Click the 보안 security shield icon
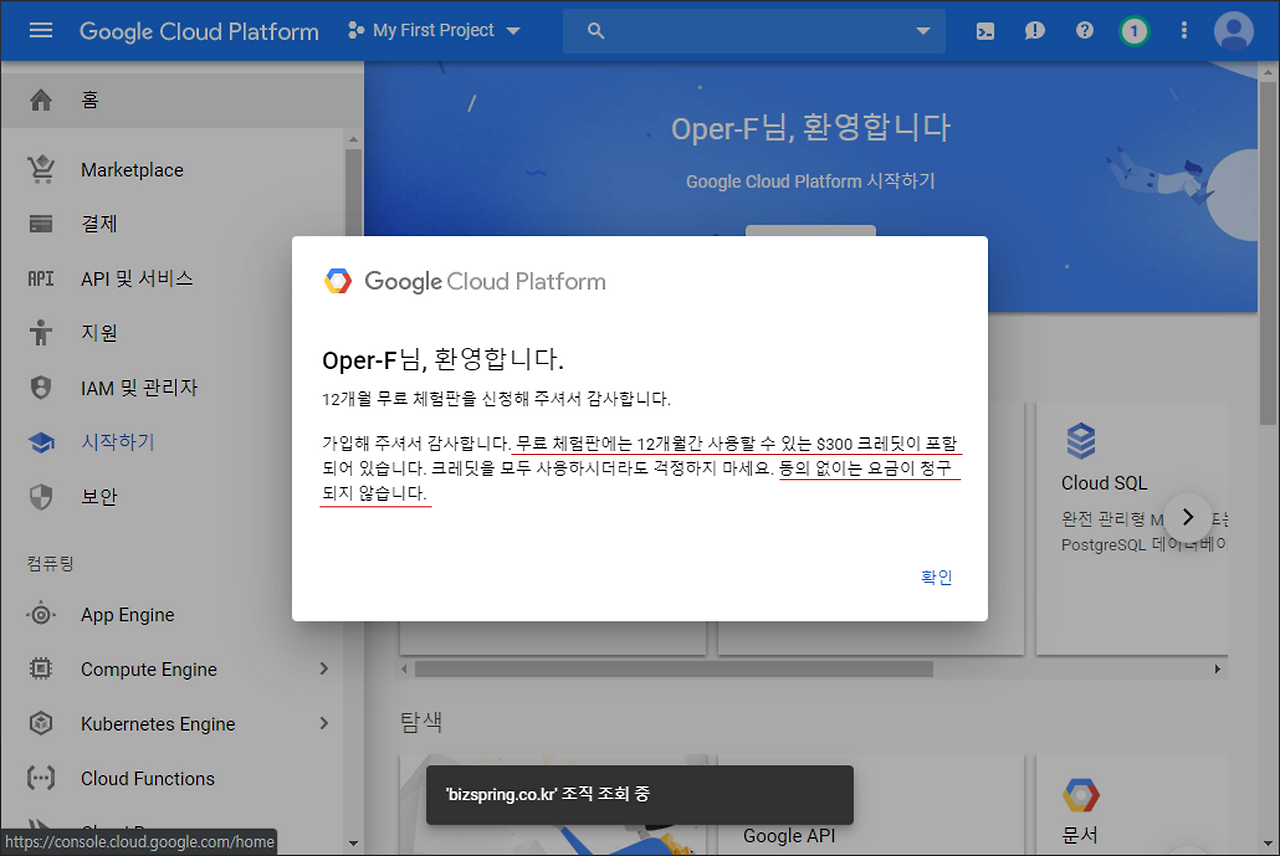 point(41,496)
